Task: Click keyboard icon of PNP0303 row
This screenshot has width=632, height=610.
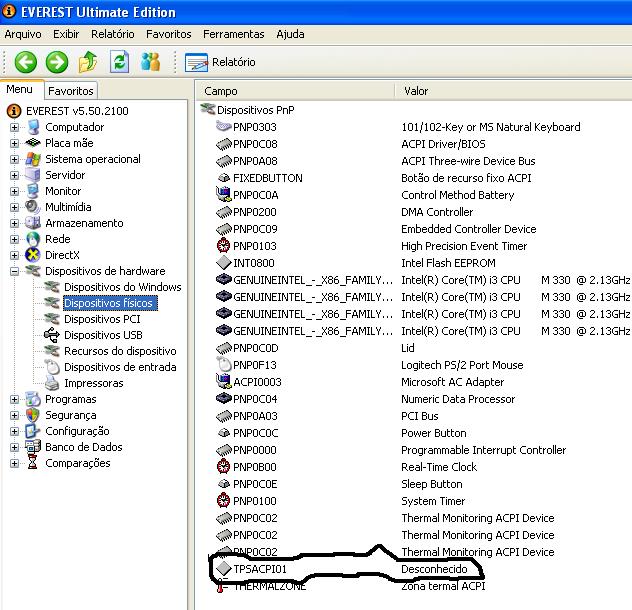Action: tap(223, 127)
